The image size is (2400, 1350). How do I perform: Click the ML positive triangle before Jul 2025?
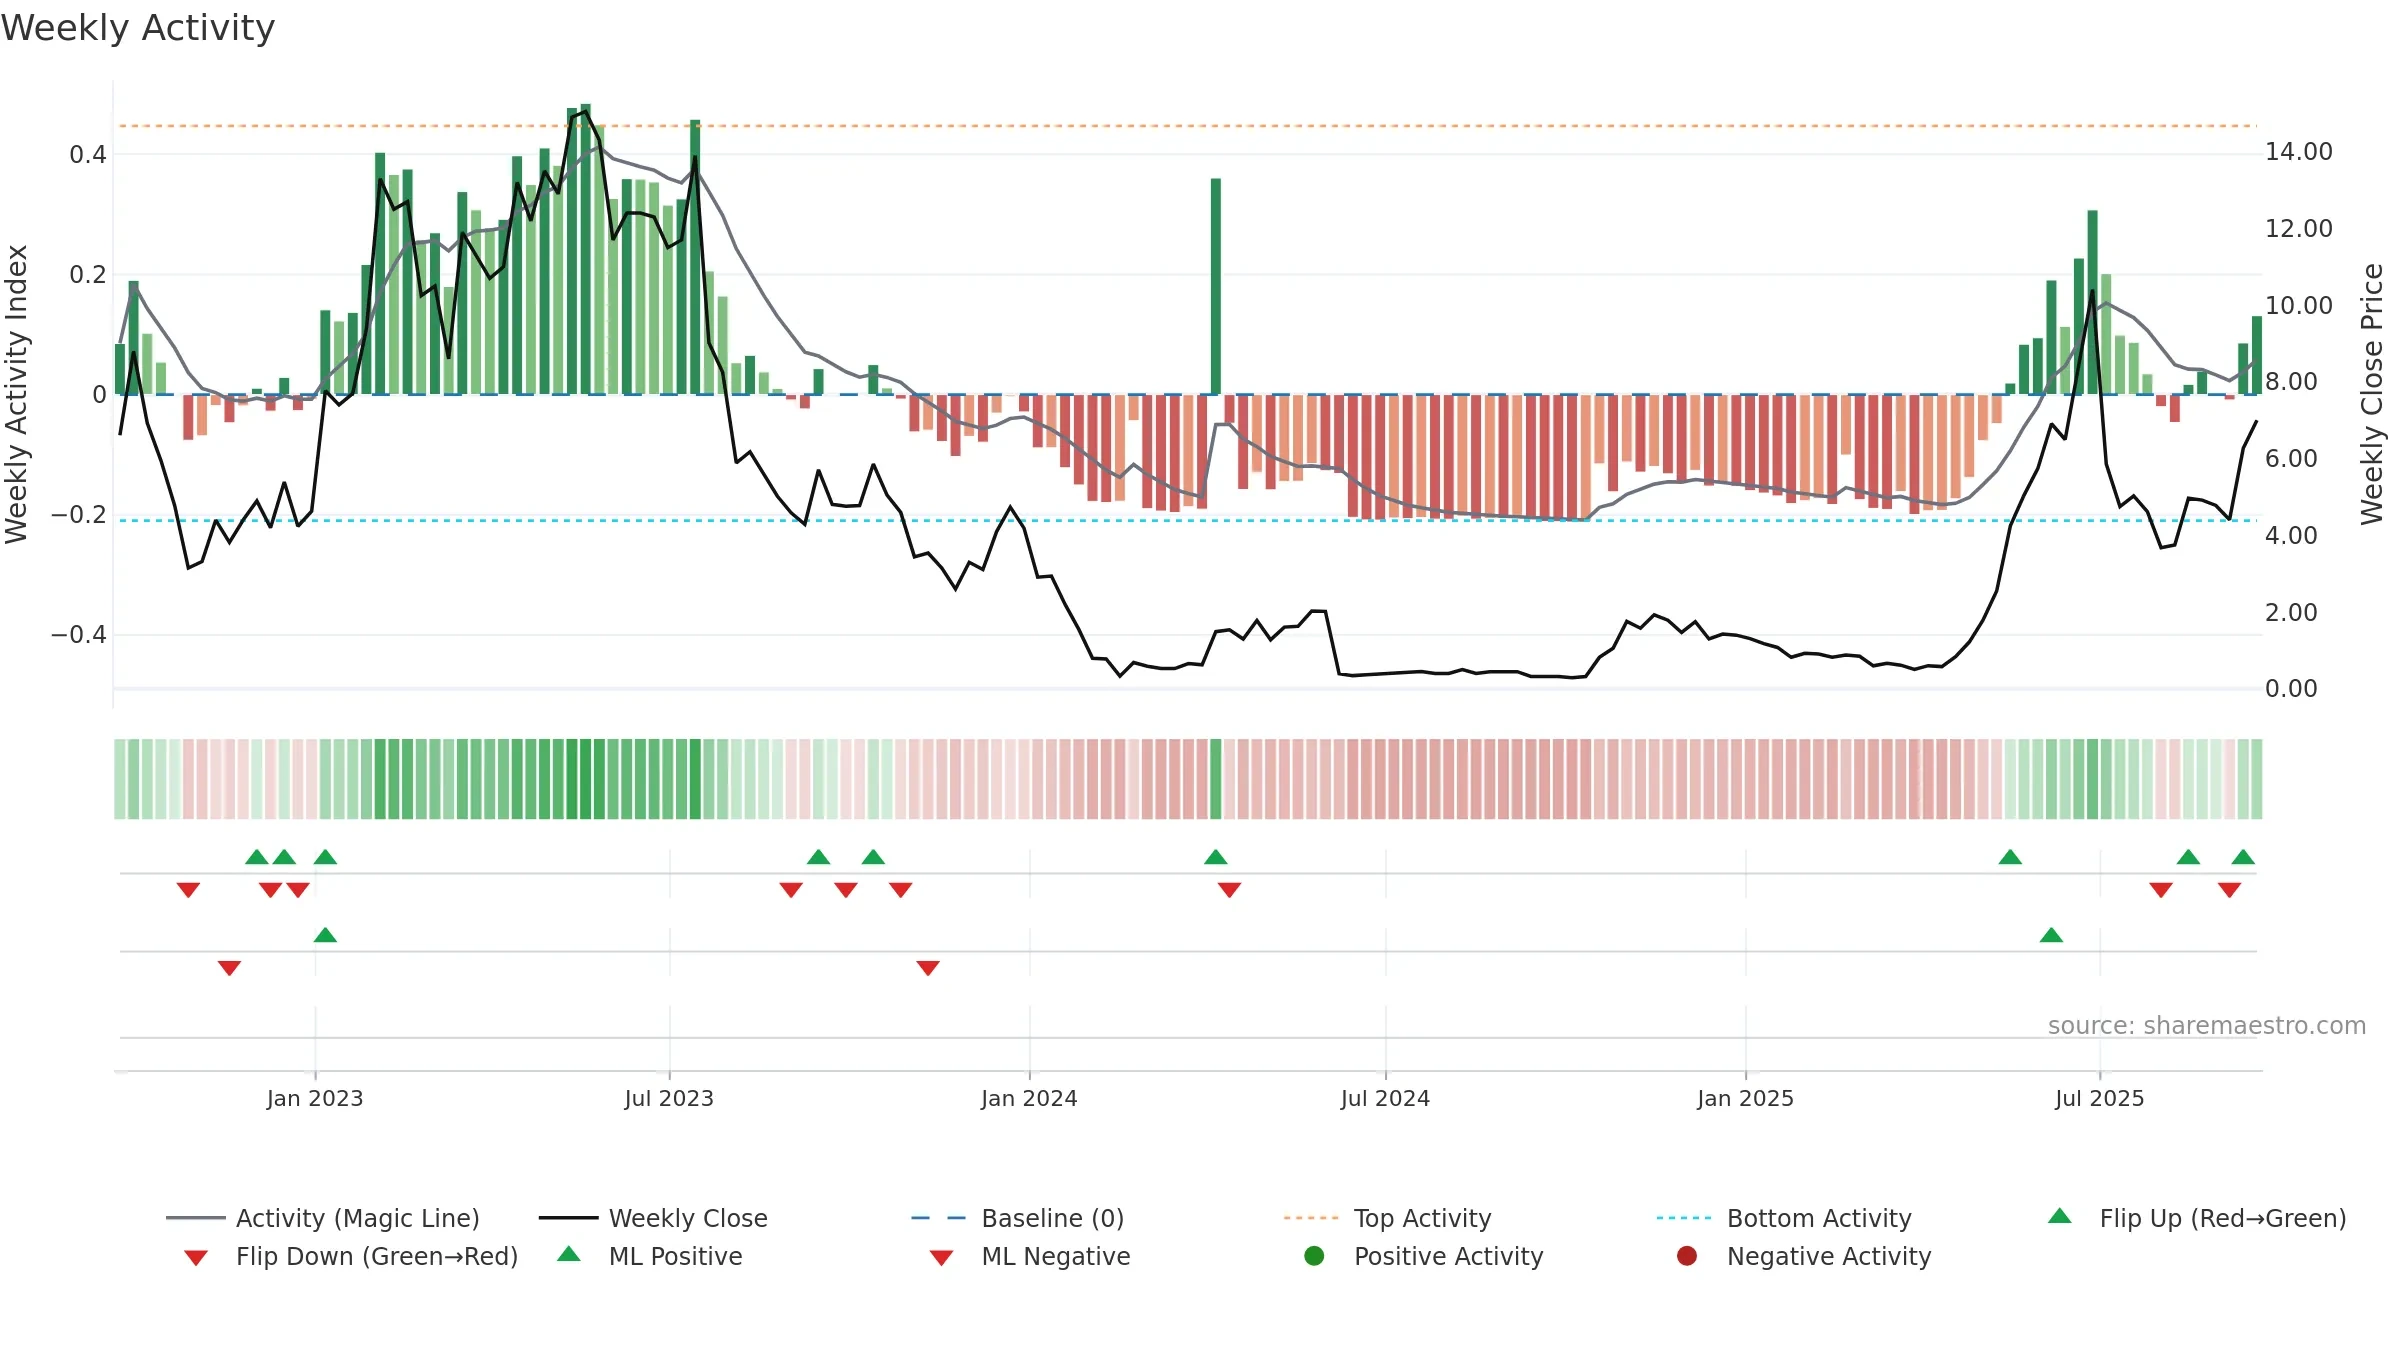point(2051,935)
